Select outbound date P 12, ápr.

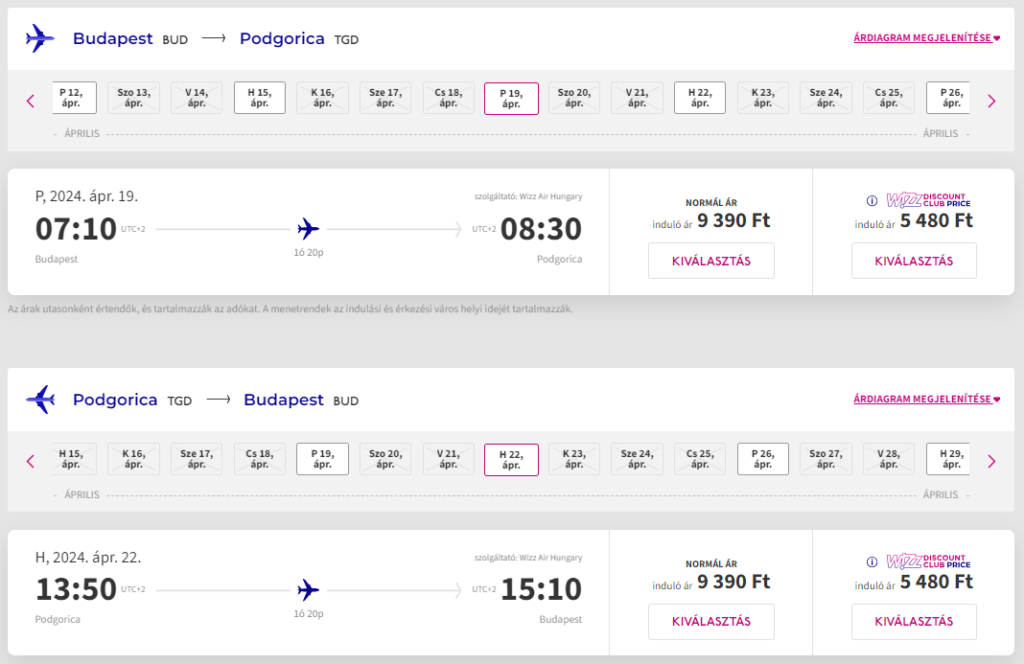74,98
